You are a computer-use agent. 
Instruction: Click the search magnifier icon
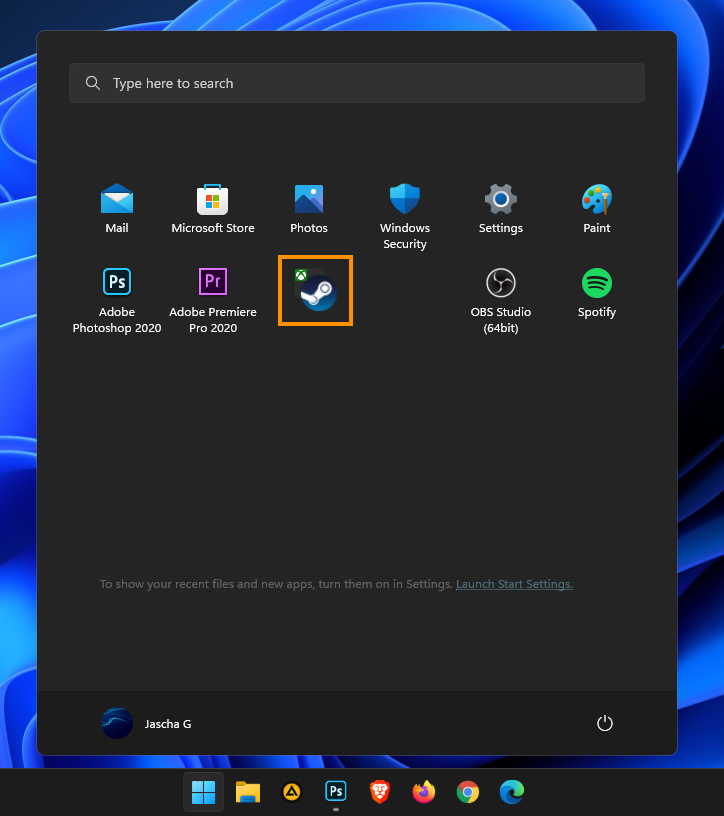tap(93, 83)
